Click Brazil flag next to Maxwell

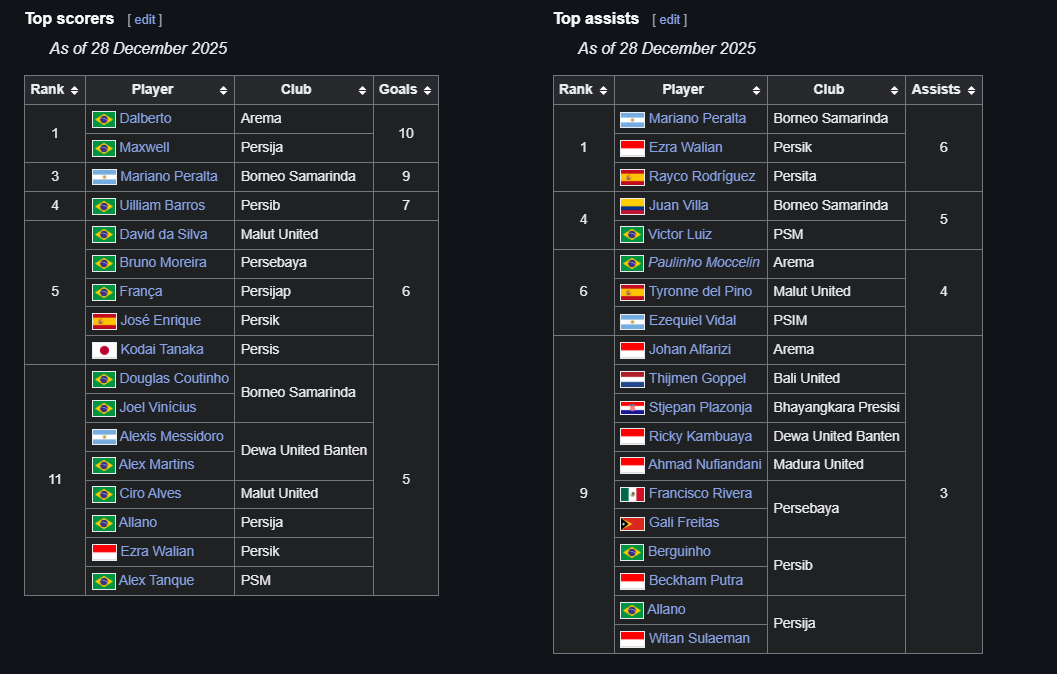tap(104, 148)
